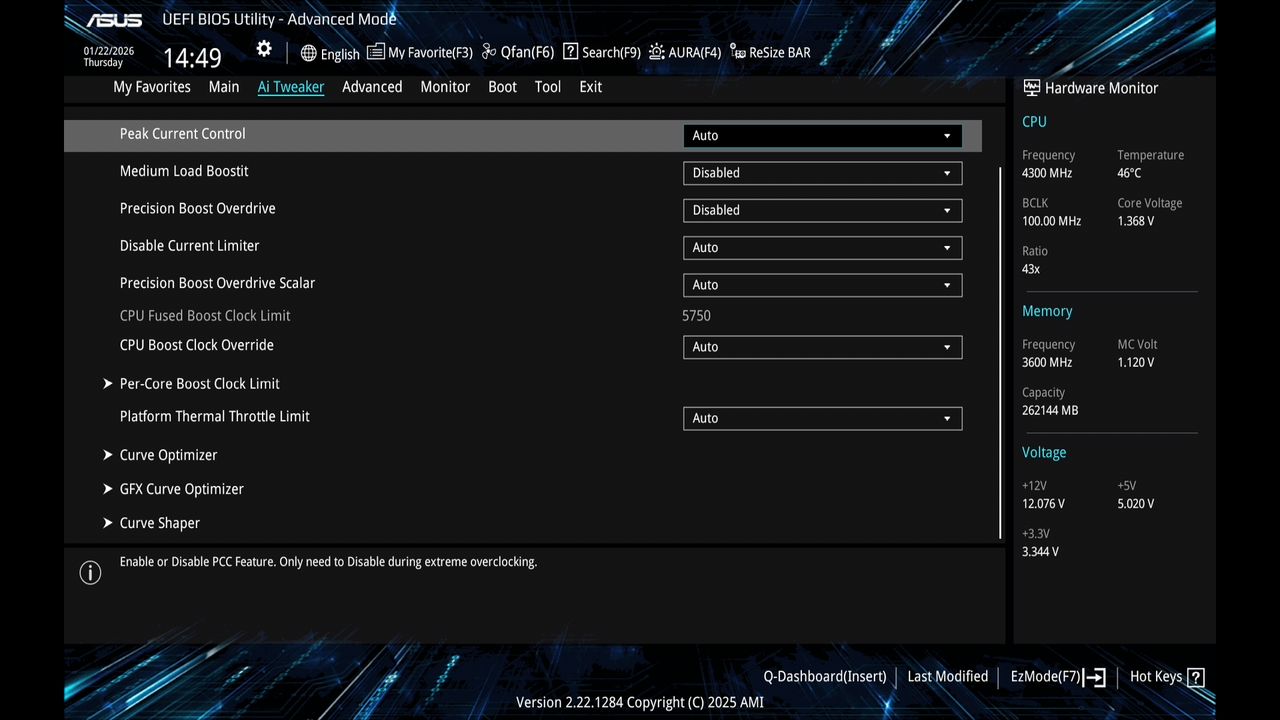Screen dimensions: 1280x720
Task: Expand the Curve Optimizer section
Action: pos(167,455)
